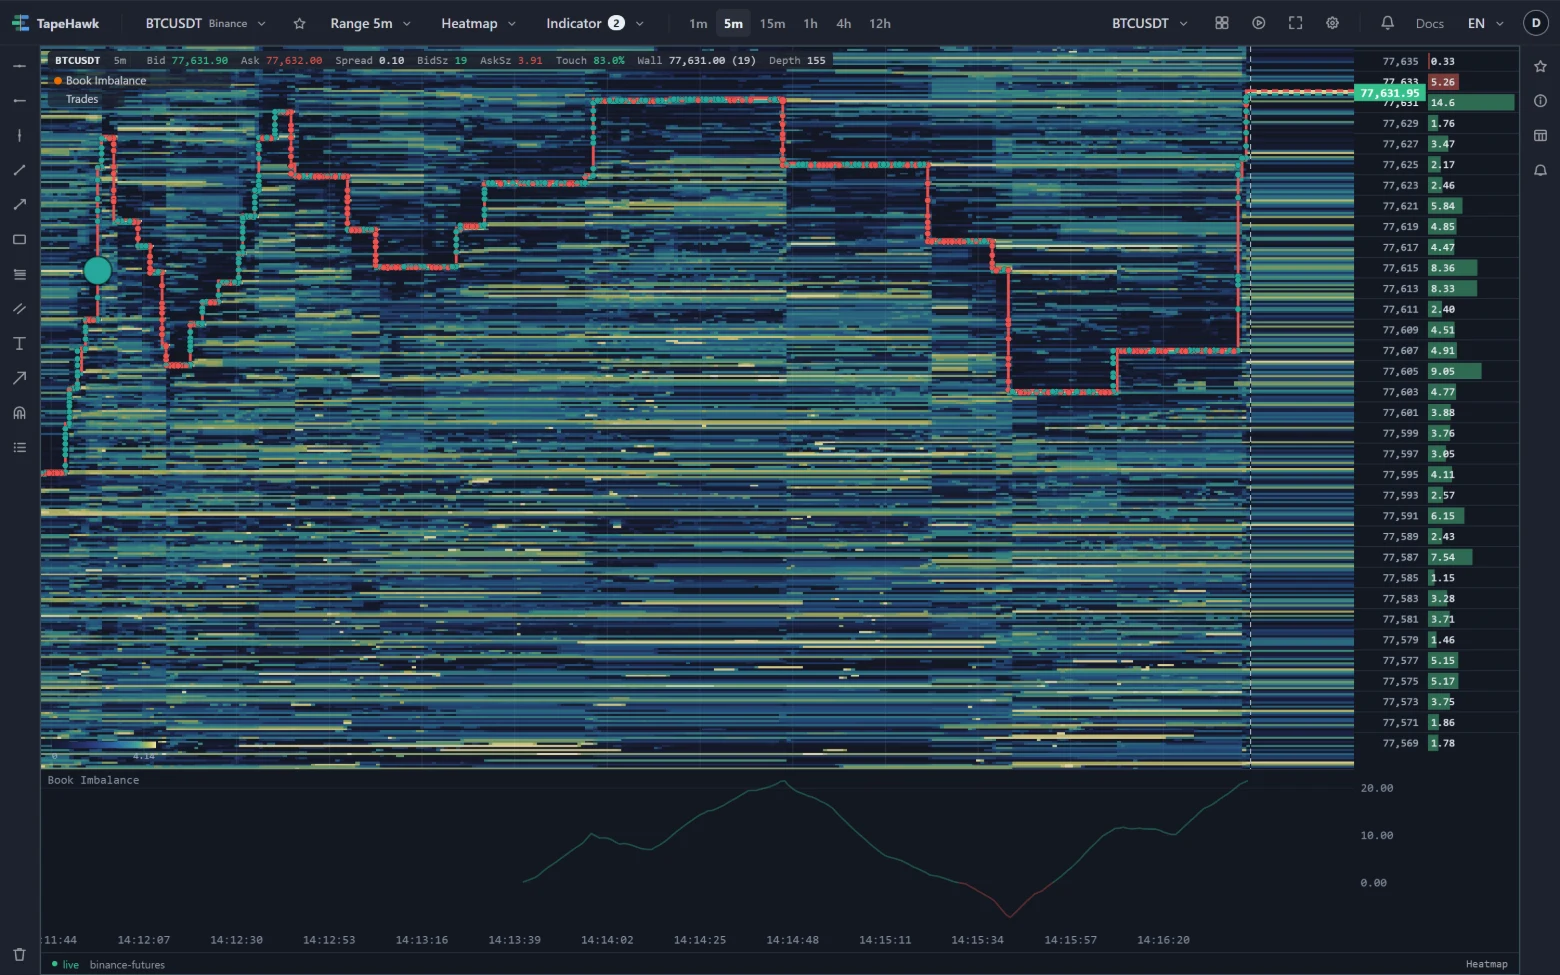Click the 77,569 order book row with 1.78
The width and height of the screenshot is (1560, 975).
(x=1436, y=743)
